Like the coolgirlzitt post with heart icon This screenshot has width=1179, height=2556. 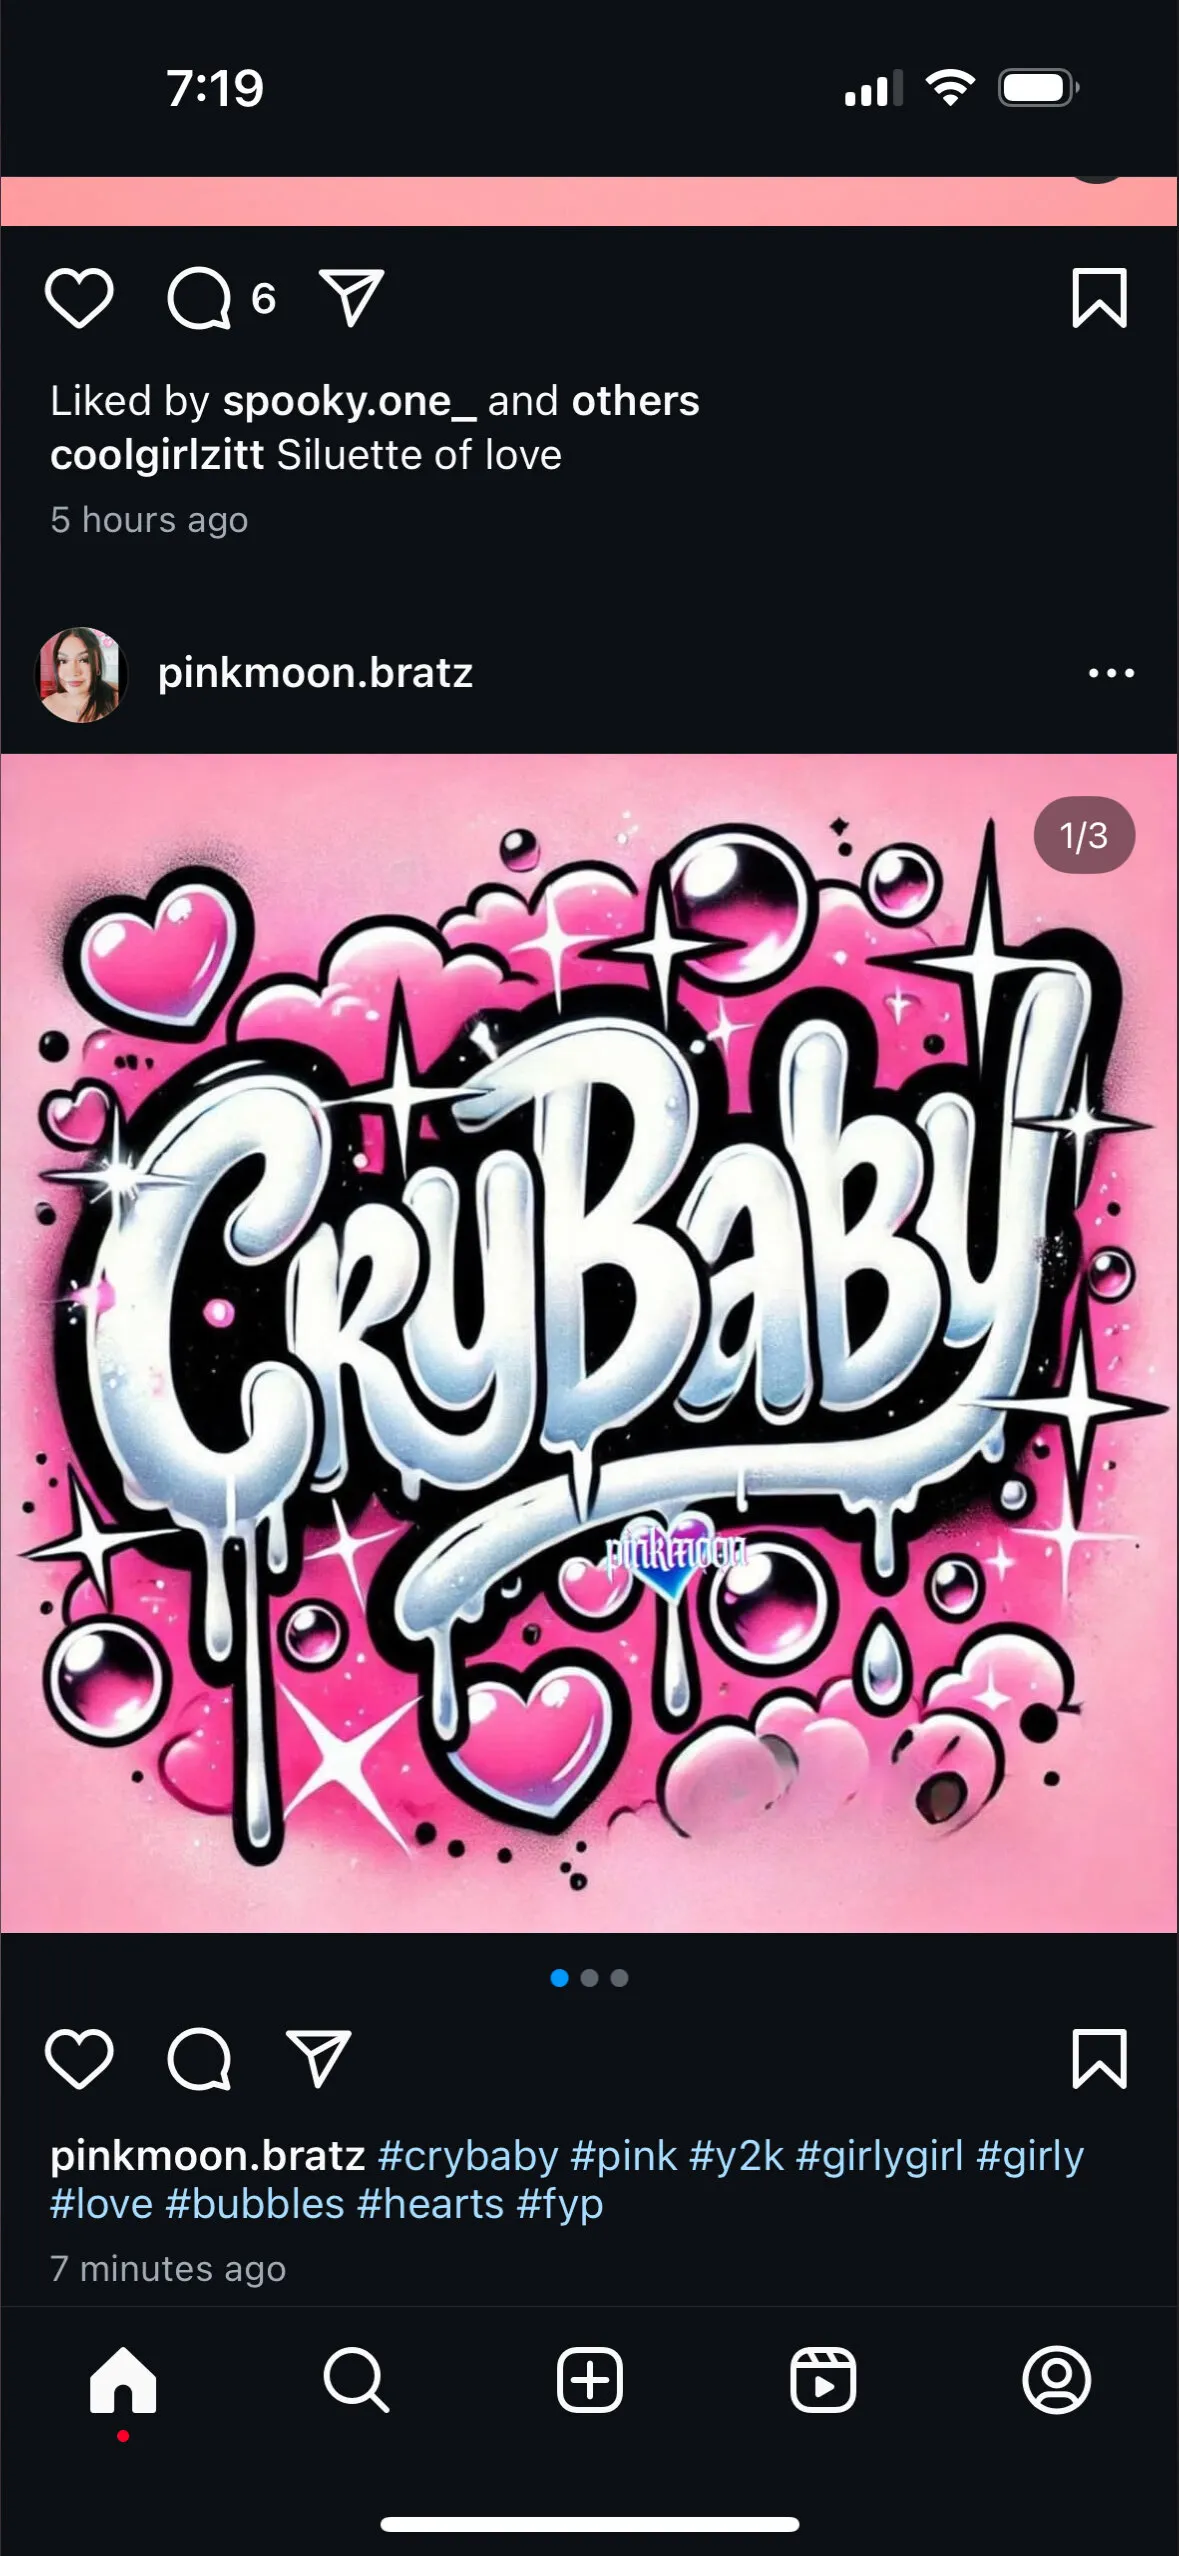pyautogui.click(x=79, y=298)
